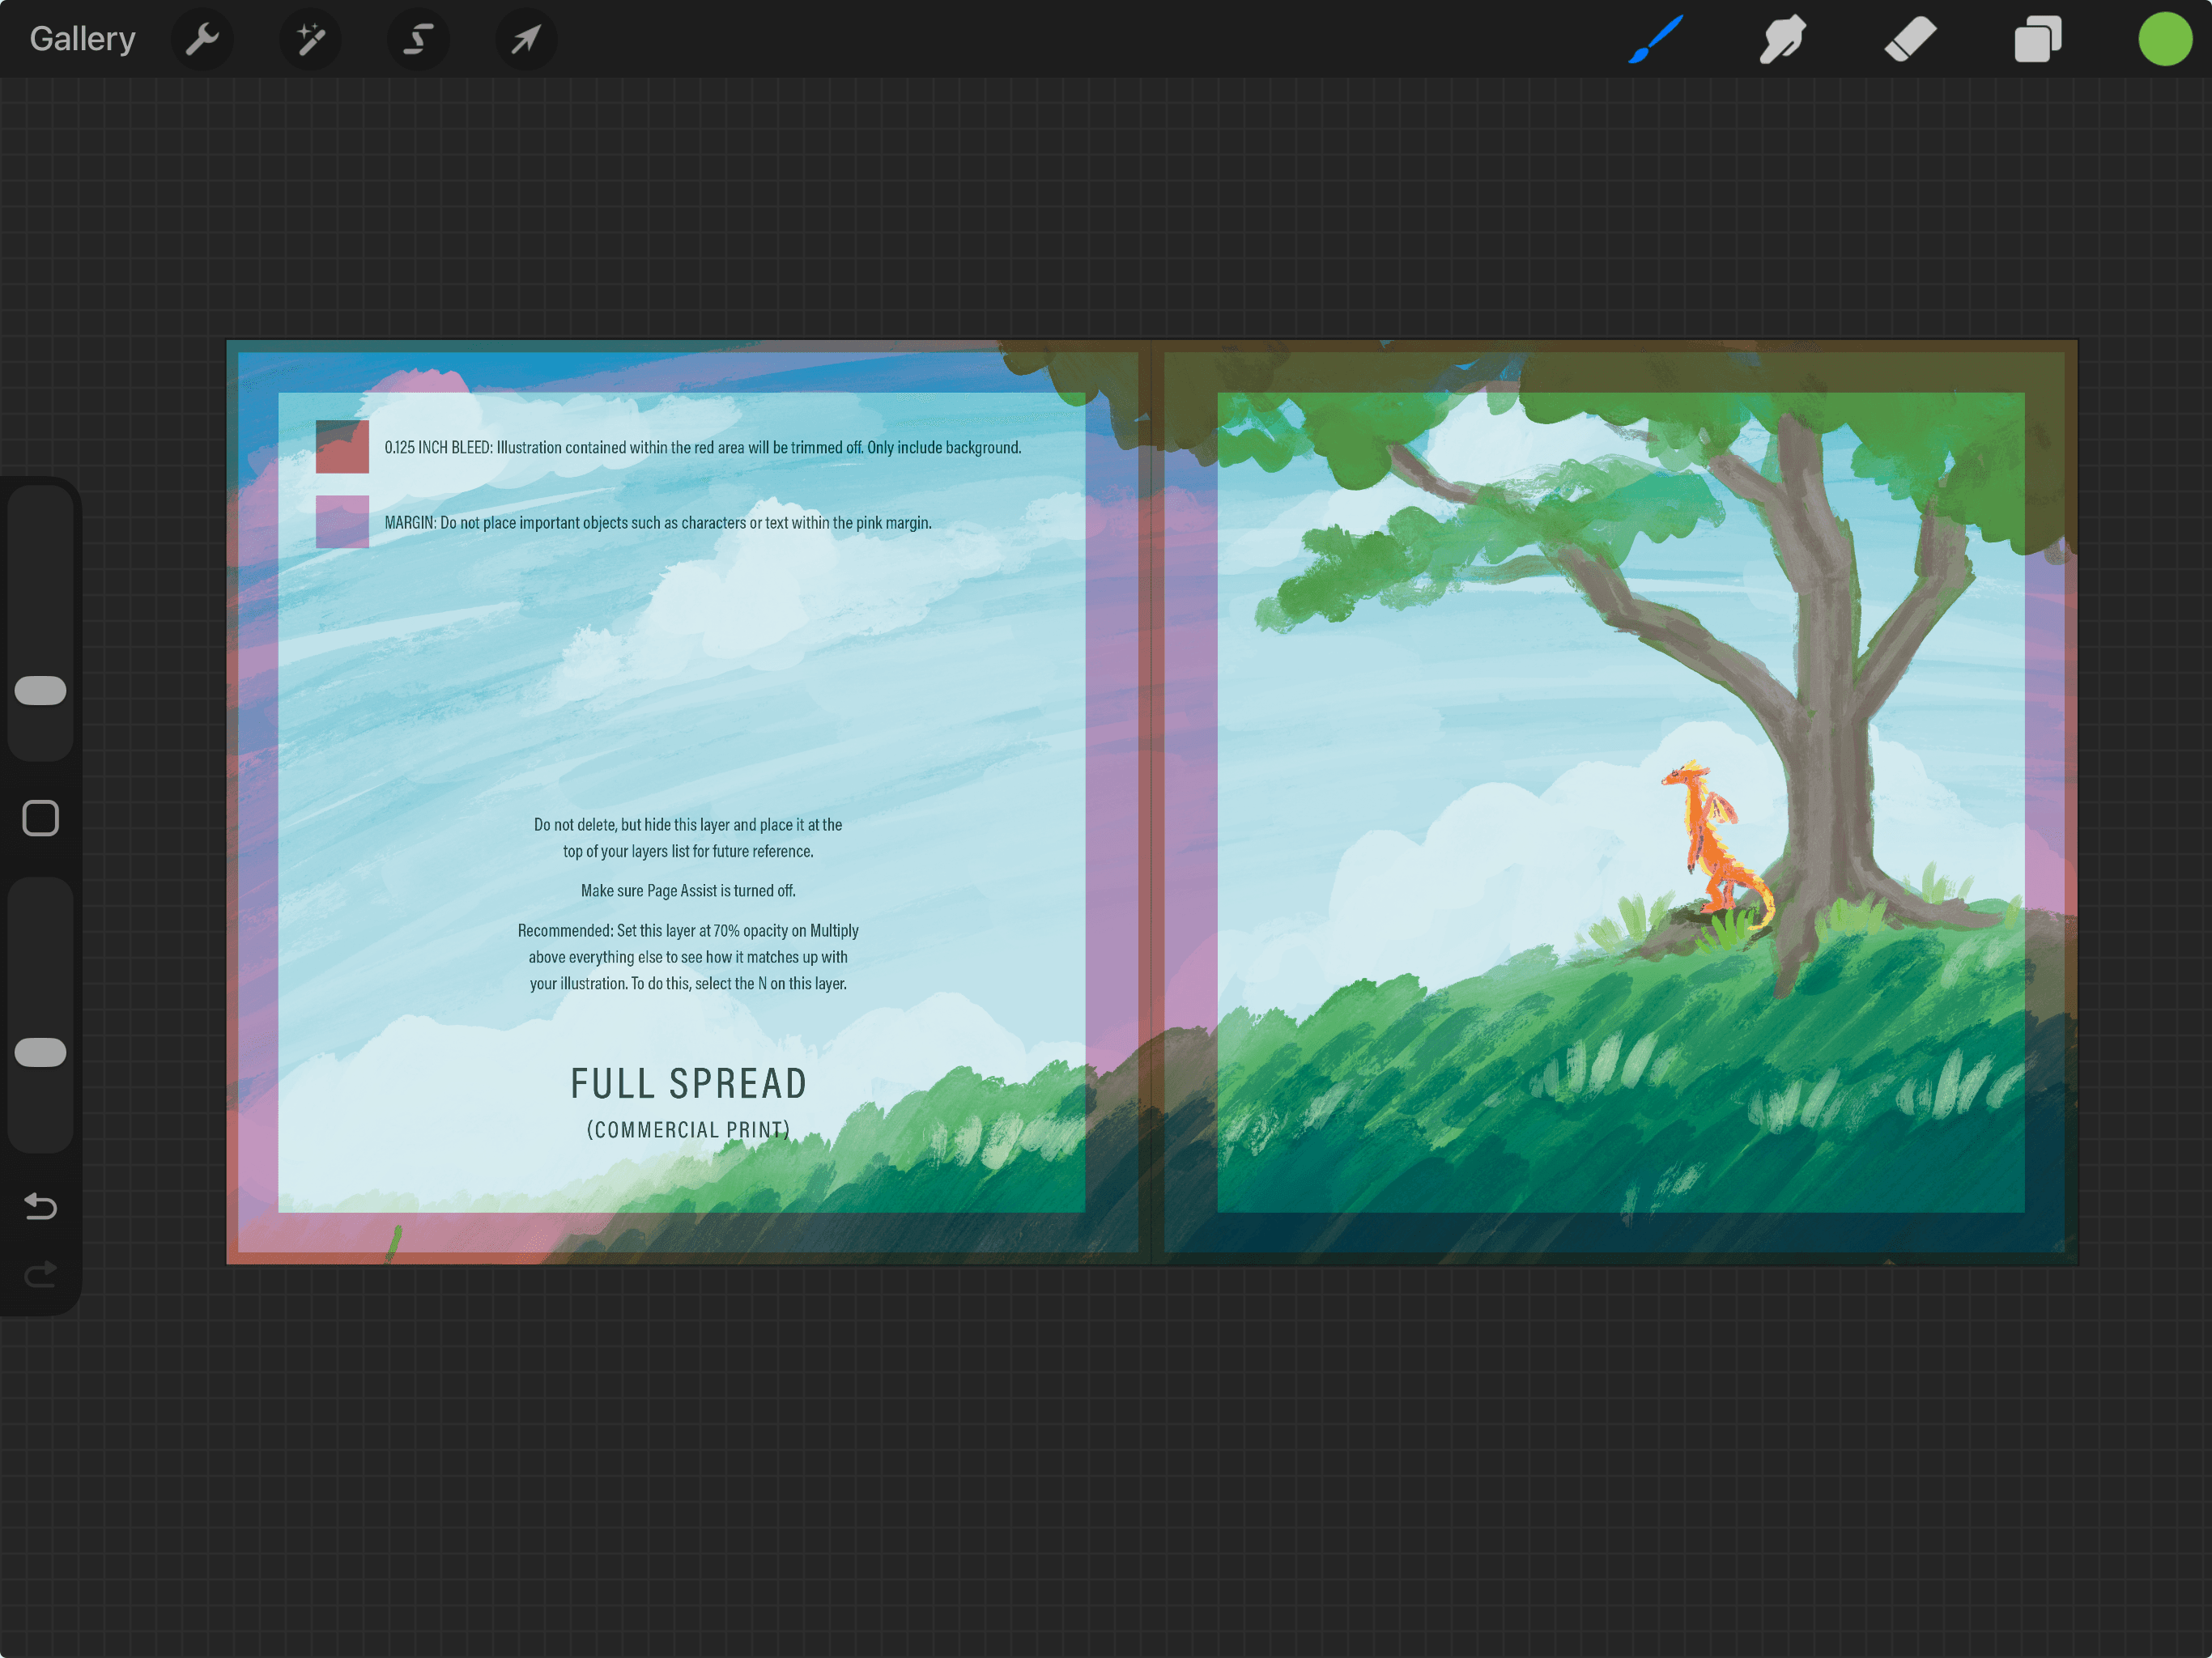2212x1658 pixels.
Task: Activate the Selection tool
Action: tap(418, 39)
